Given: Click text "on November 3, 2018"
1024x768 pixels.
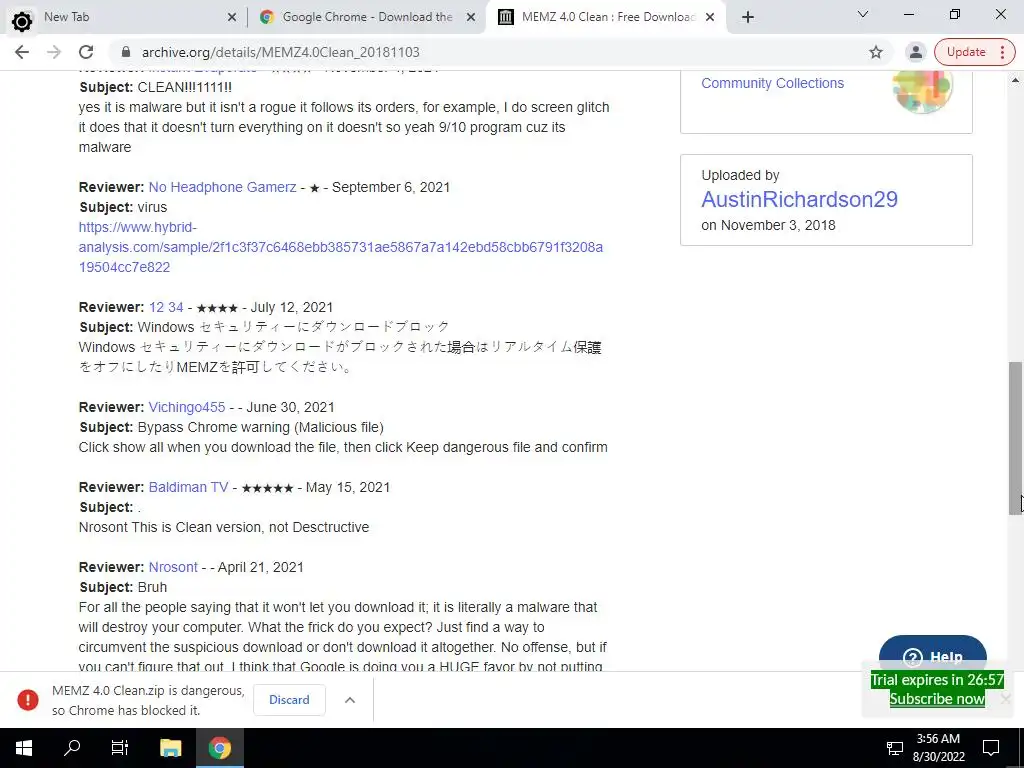Looking at the screenshot, I should pos(768,225).
